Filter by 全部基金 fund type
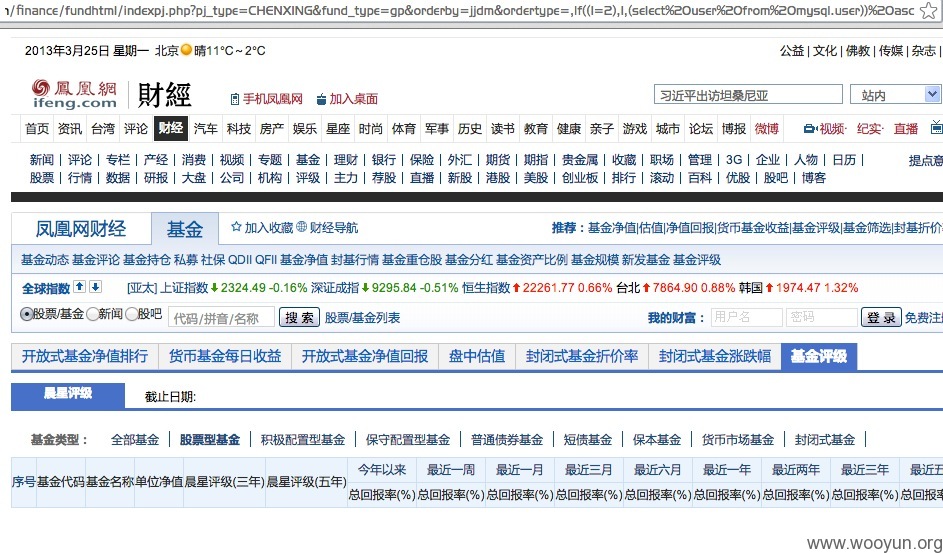 (135, 440)
